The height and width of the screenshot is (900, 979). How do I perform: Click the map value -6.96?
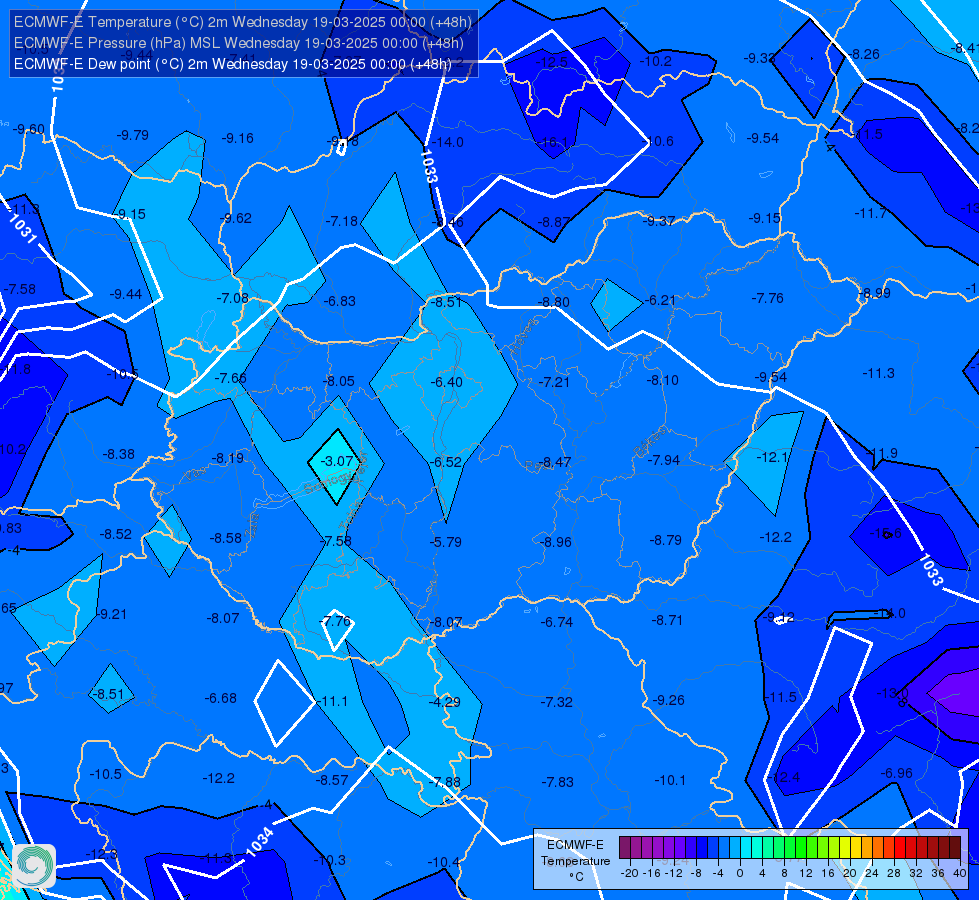click(897, 773)
